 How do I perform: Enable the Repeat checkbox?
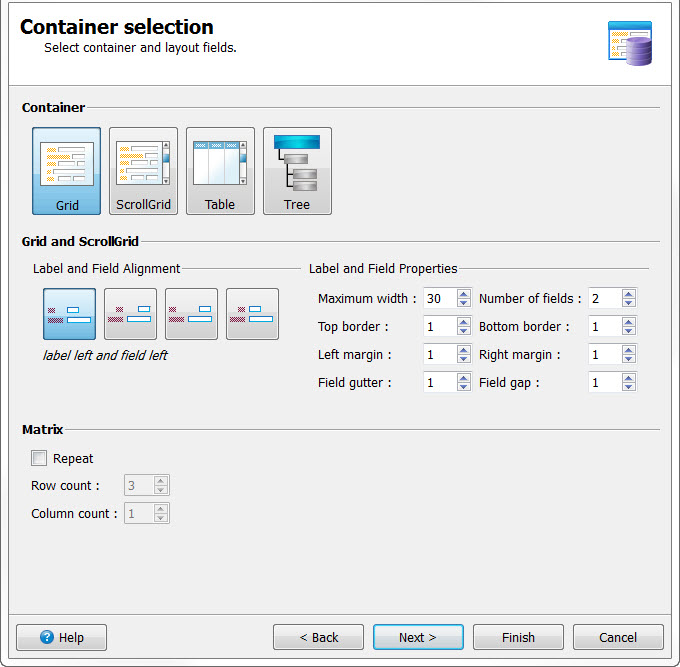(39, 459)
